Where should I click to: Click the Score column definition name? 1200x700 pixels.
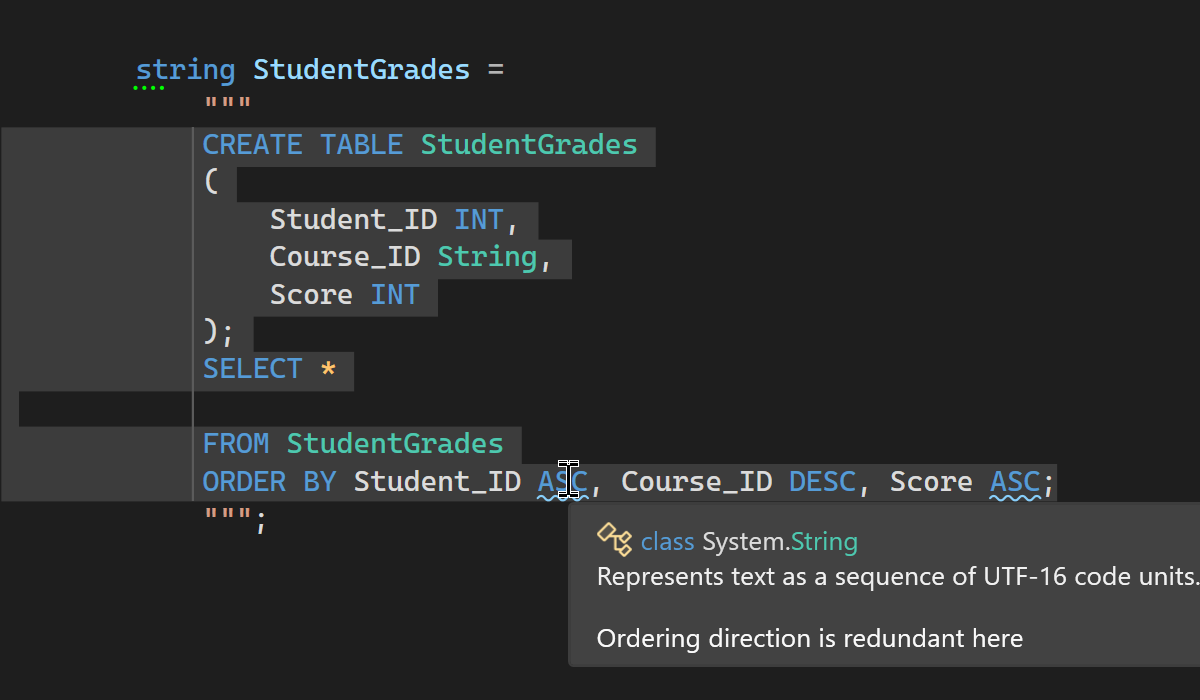pos(311,295)
